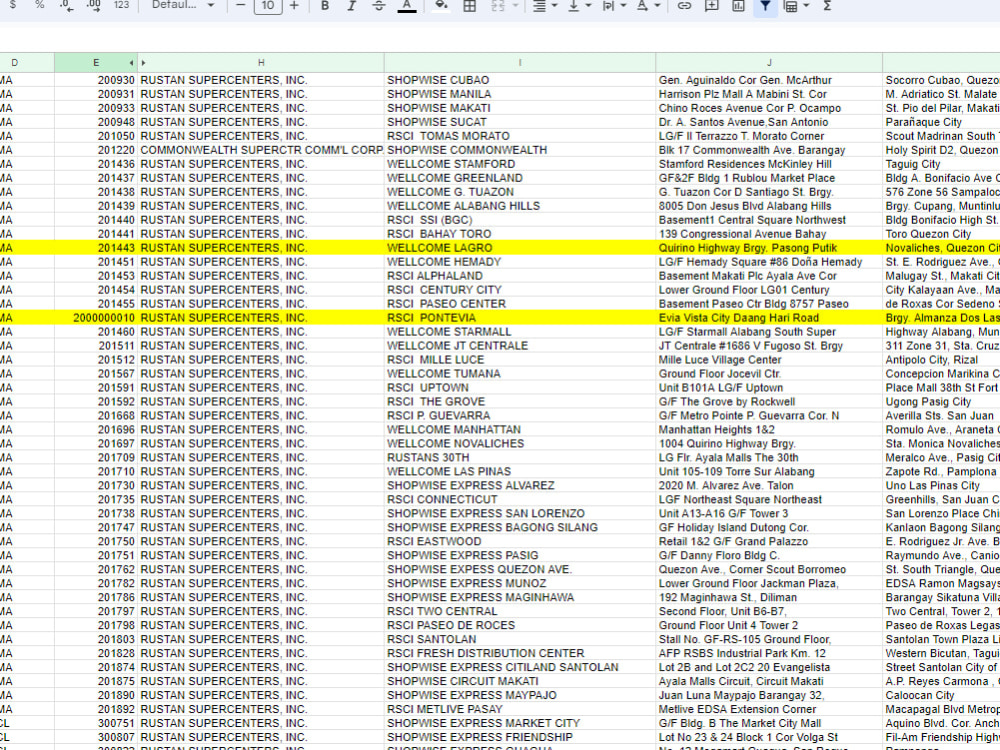Open the text rotation dropdown
Viewport: 1000px width, 750px height.
648,6
